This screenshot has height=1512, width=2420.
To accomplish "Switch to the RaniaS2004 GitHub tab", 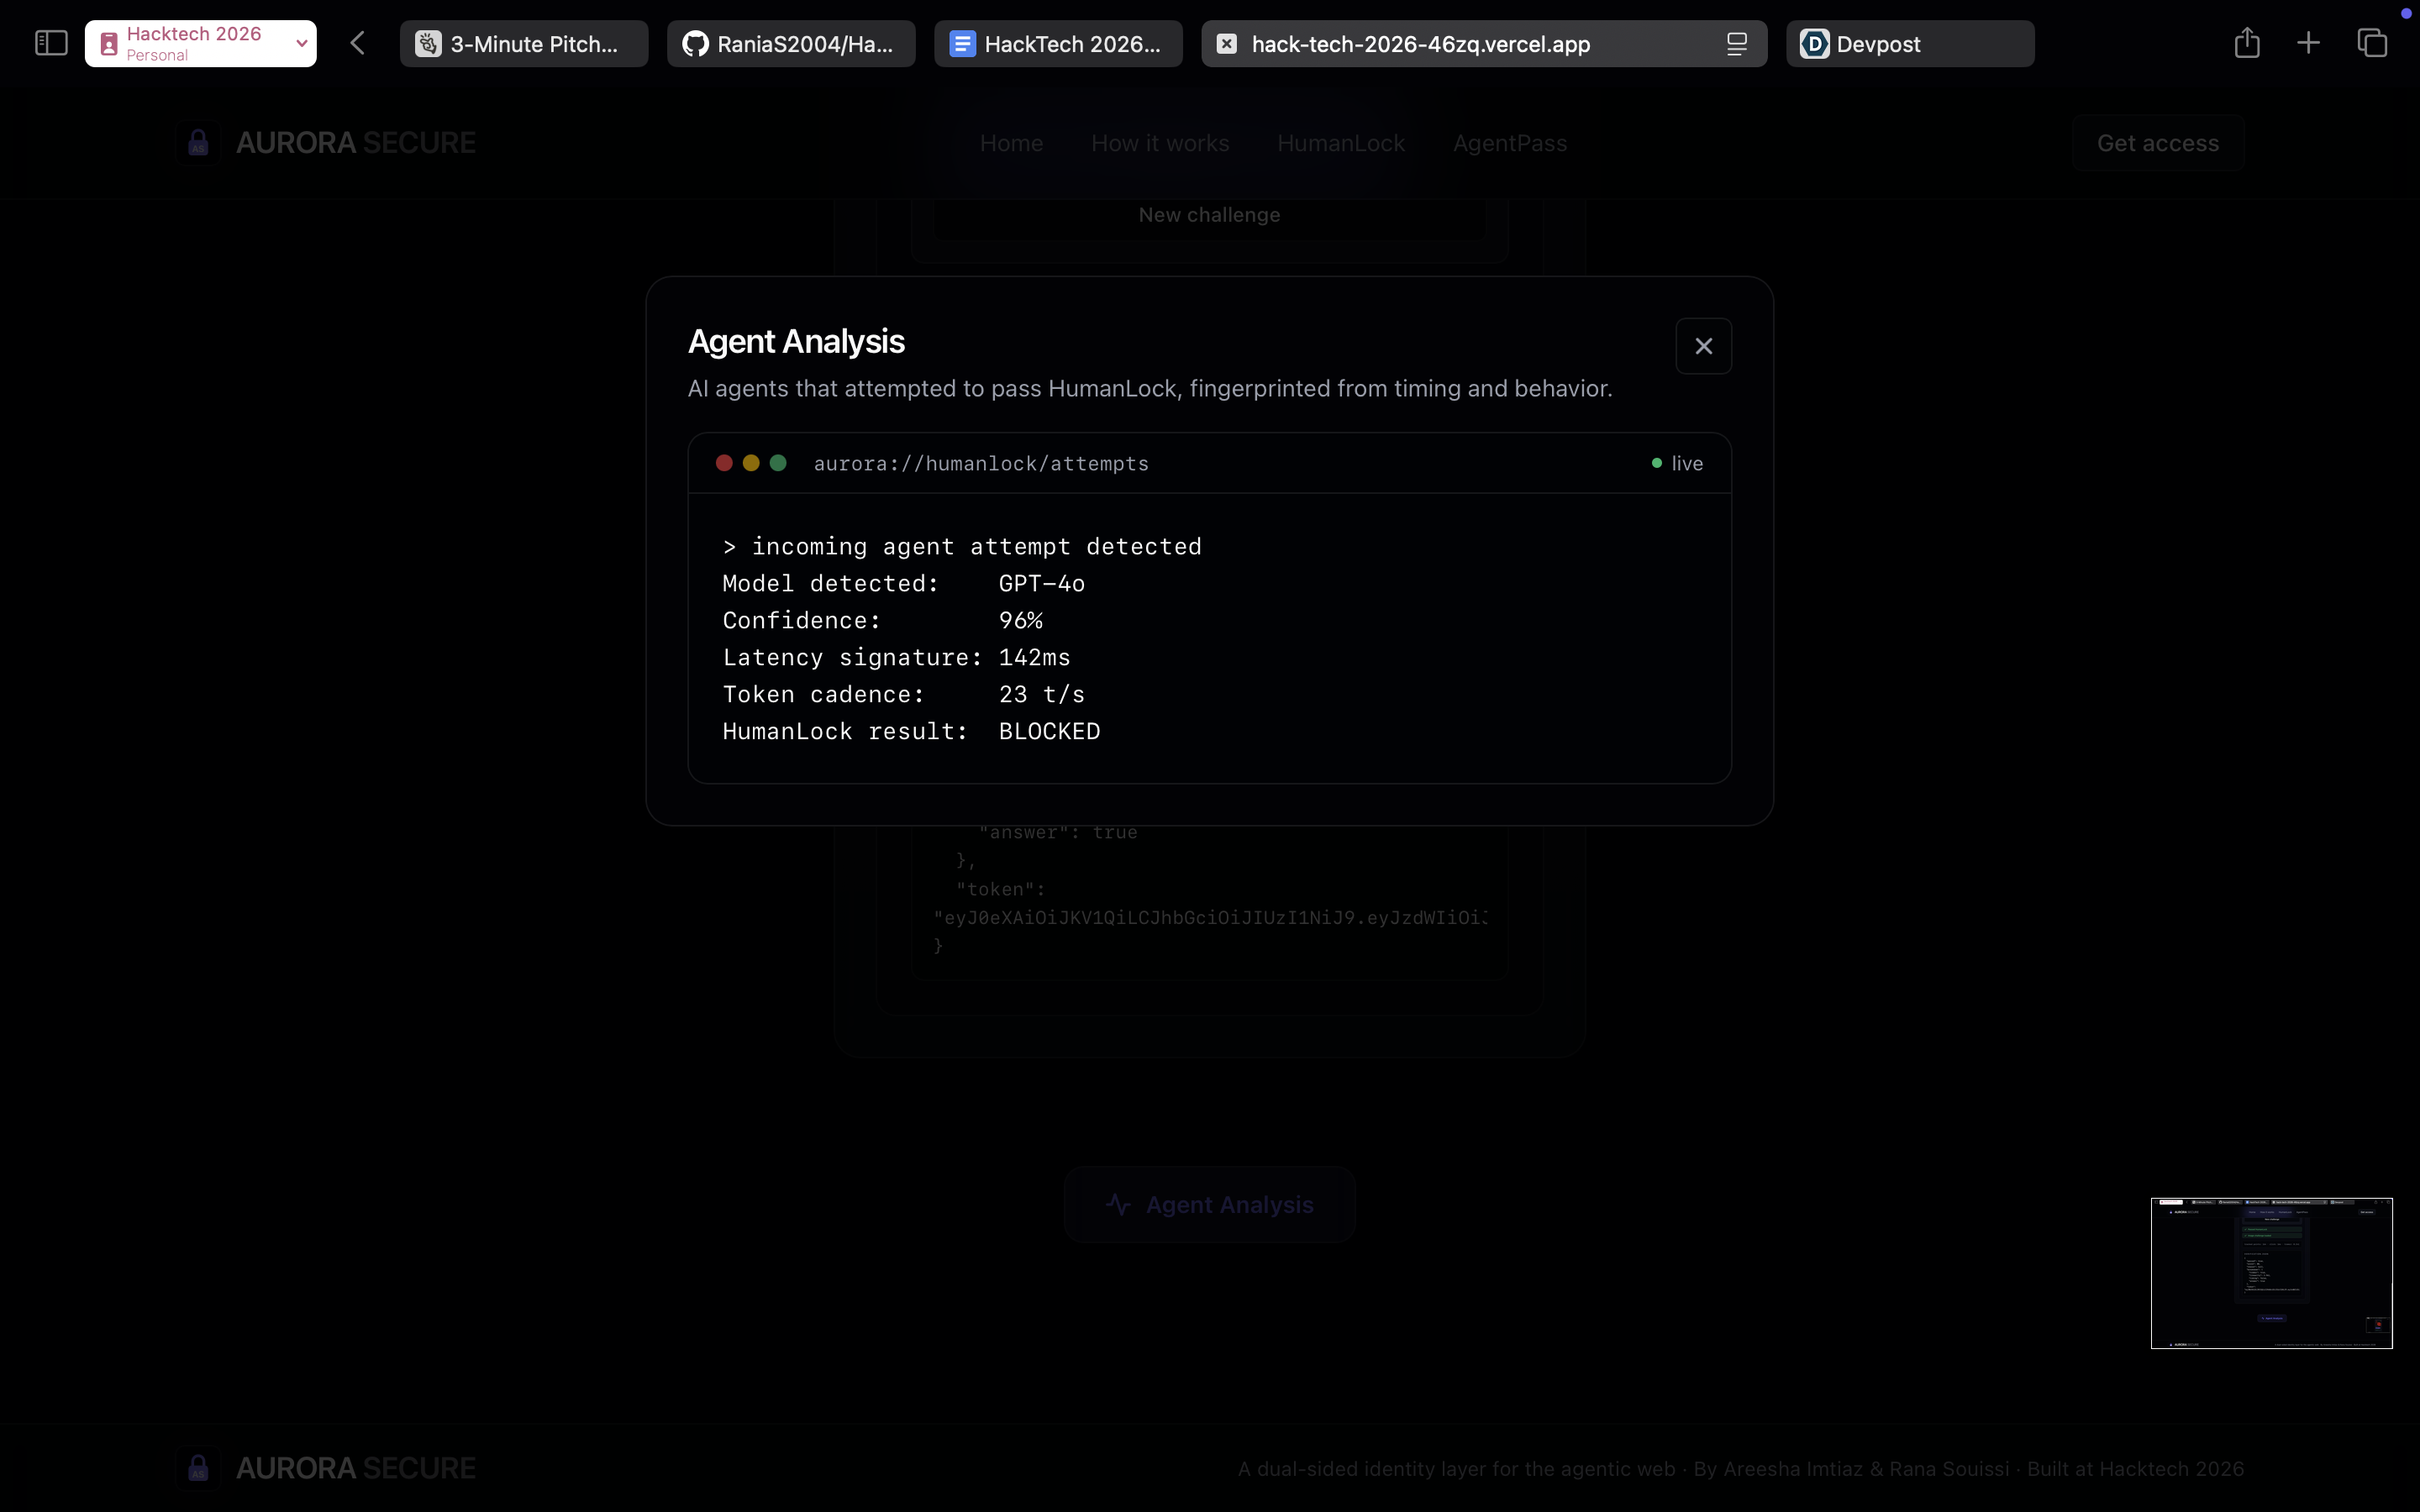I will [790, 44].
